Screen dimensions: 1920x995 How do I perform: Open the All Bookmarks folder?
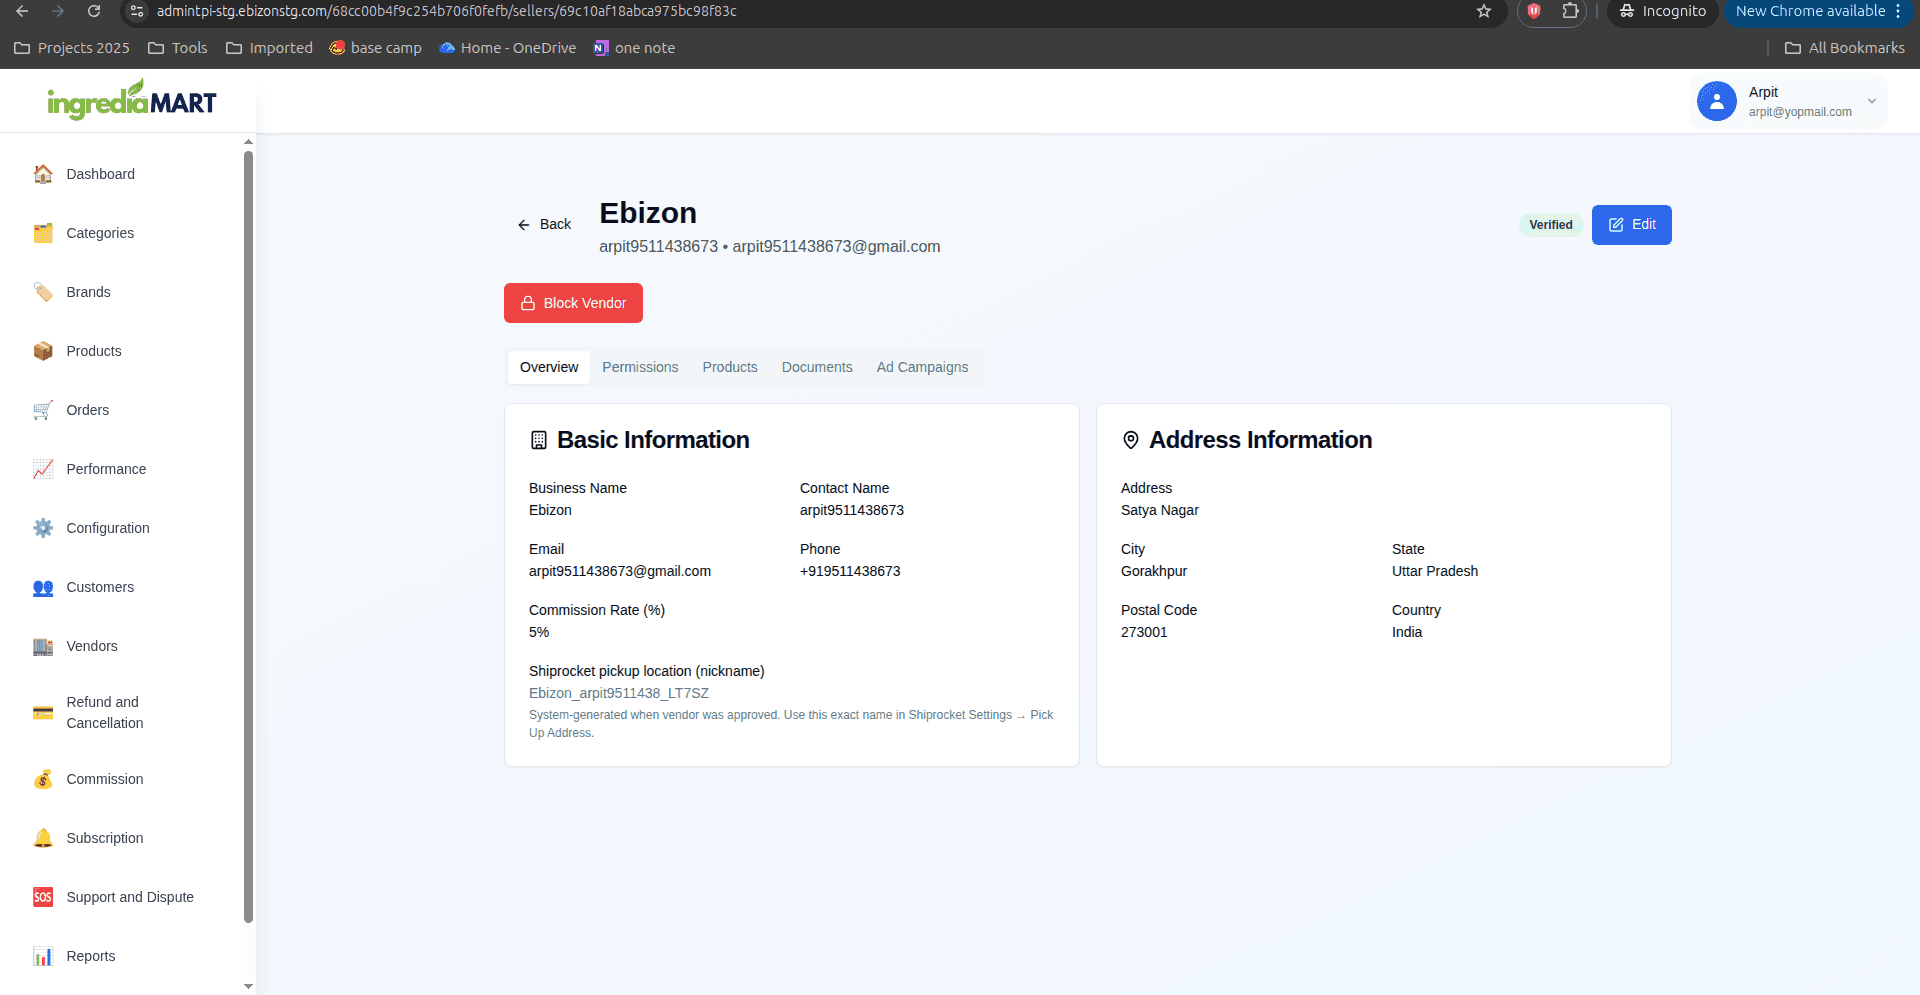[1845, 48]
